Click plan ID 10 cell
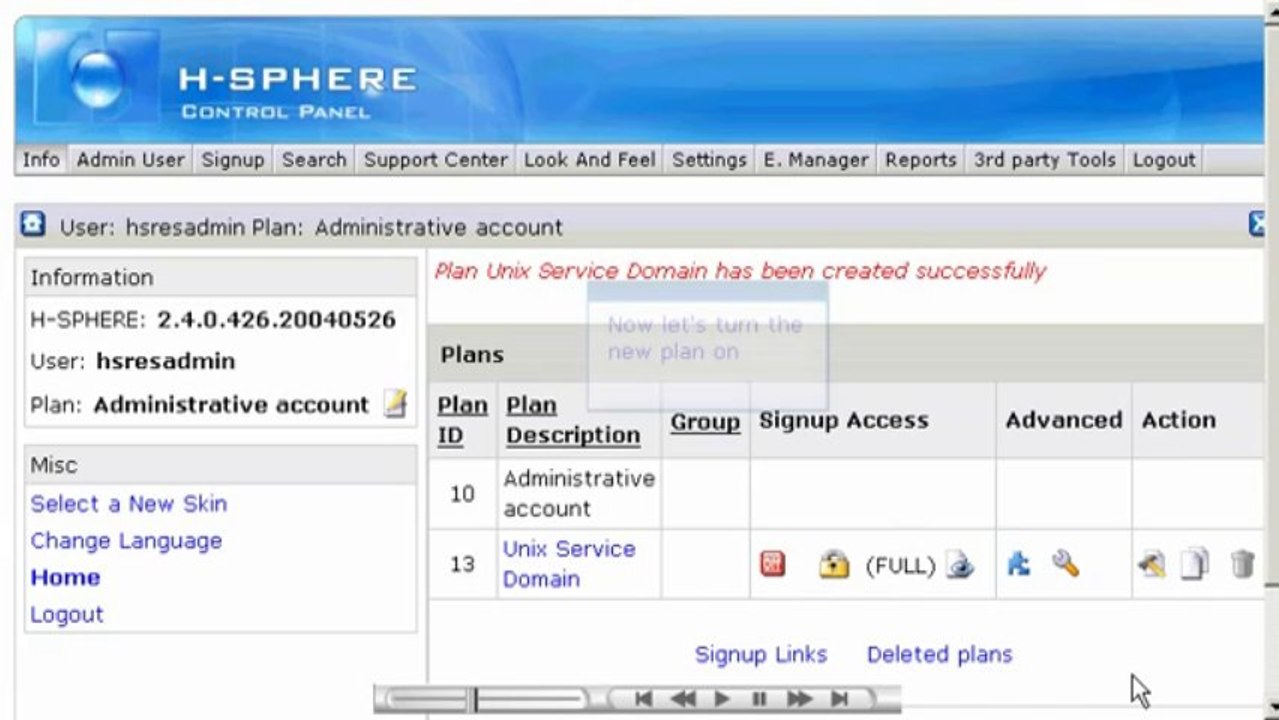Image resolution: width=1279 pixels, height=720 pixels. 462,493
